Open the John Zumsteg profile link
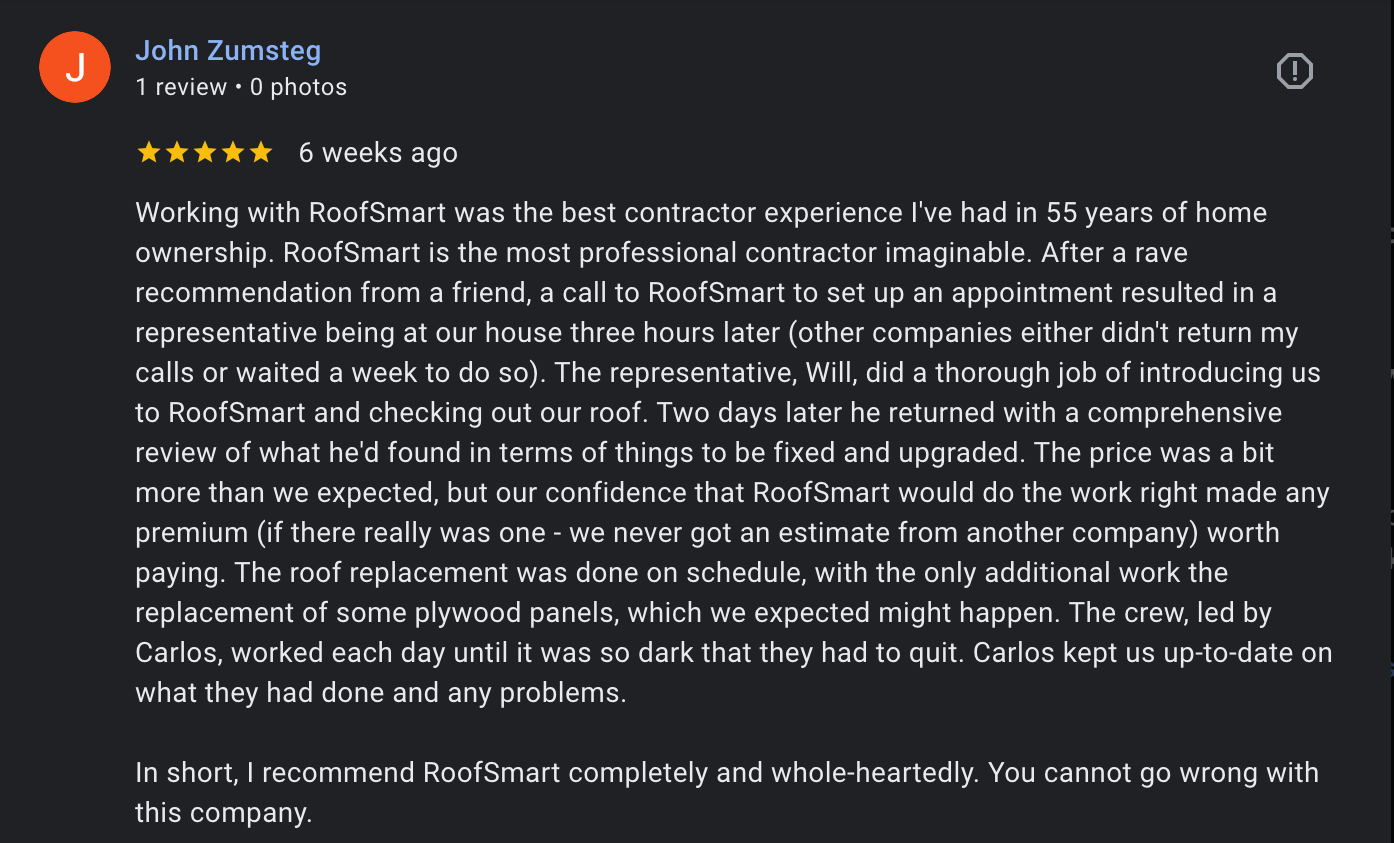The width and height of the screenshot is (1394, 843). tap(228, 50)
